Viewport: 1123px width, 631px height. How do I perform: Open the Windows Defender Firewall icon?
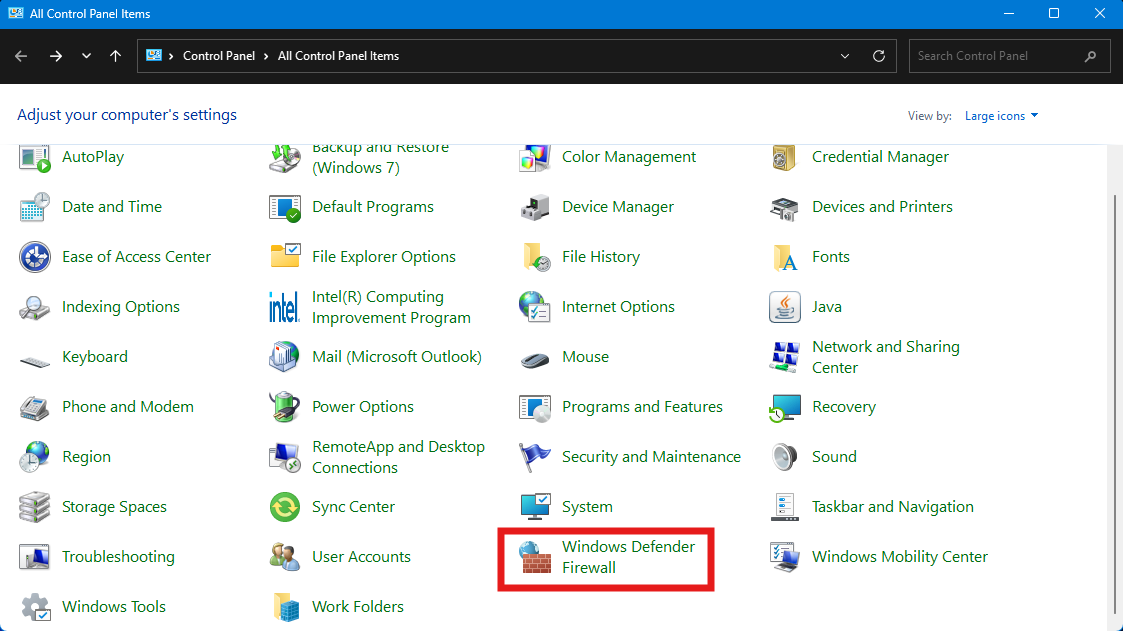pyautogui.click(x=535, y=557)
